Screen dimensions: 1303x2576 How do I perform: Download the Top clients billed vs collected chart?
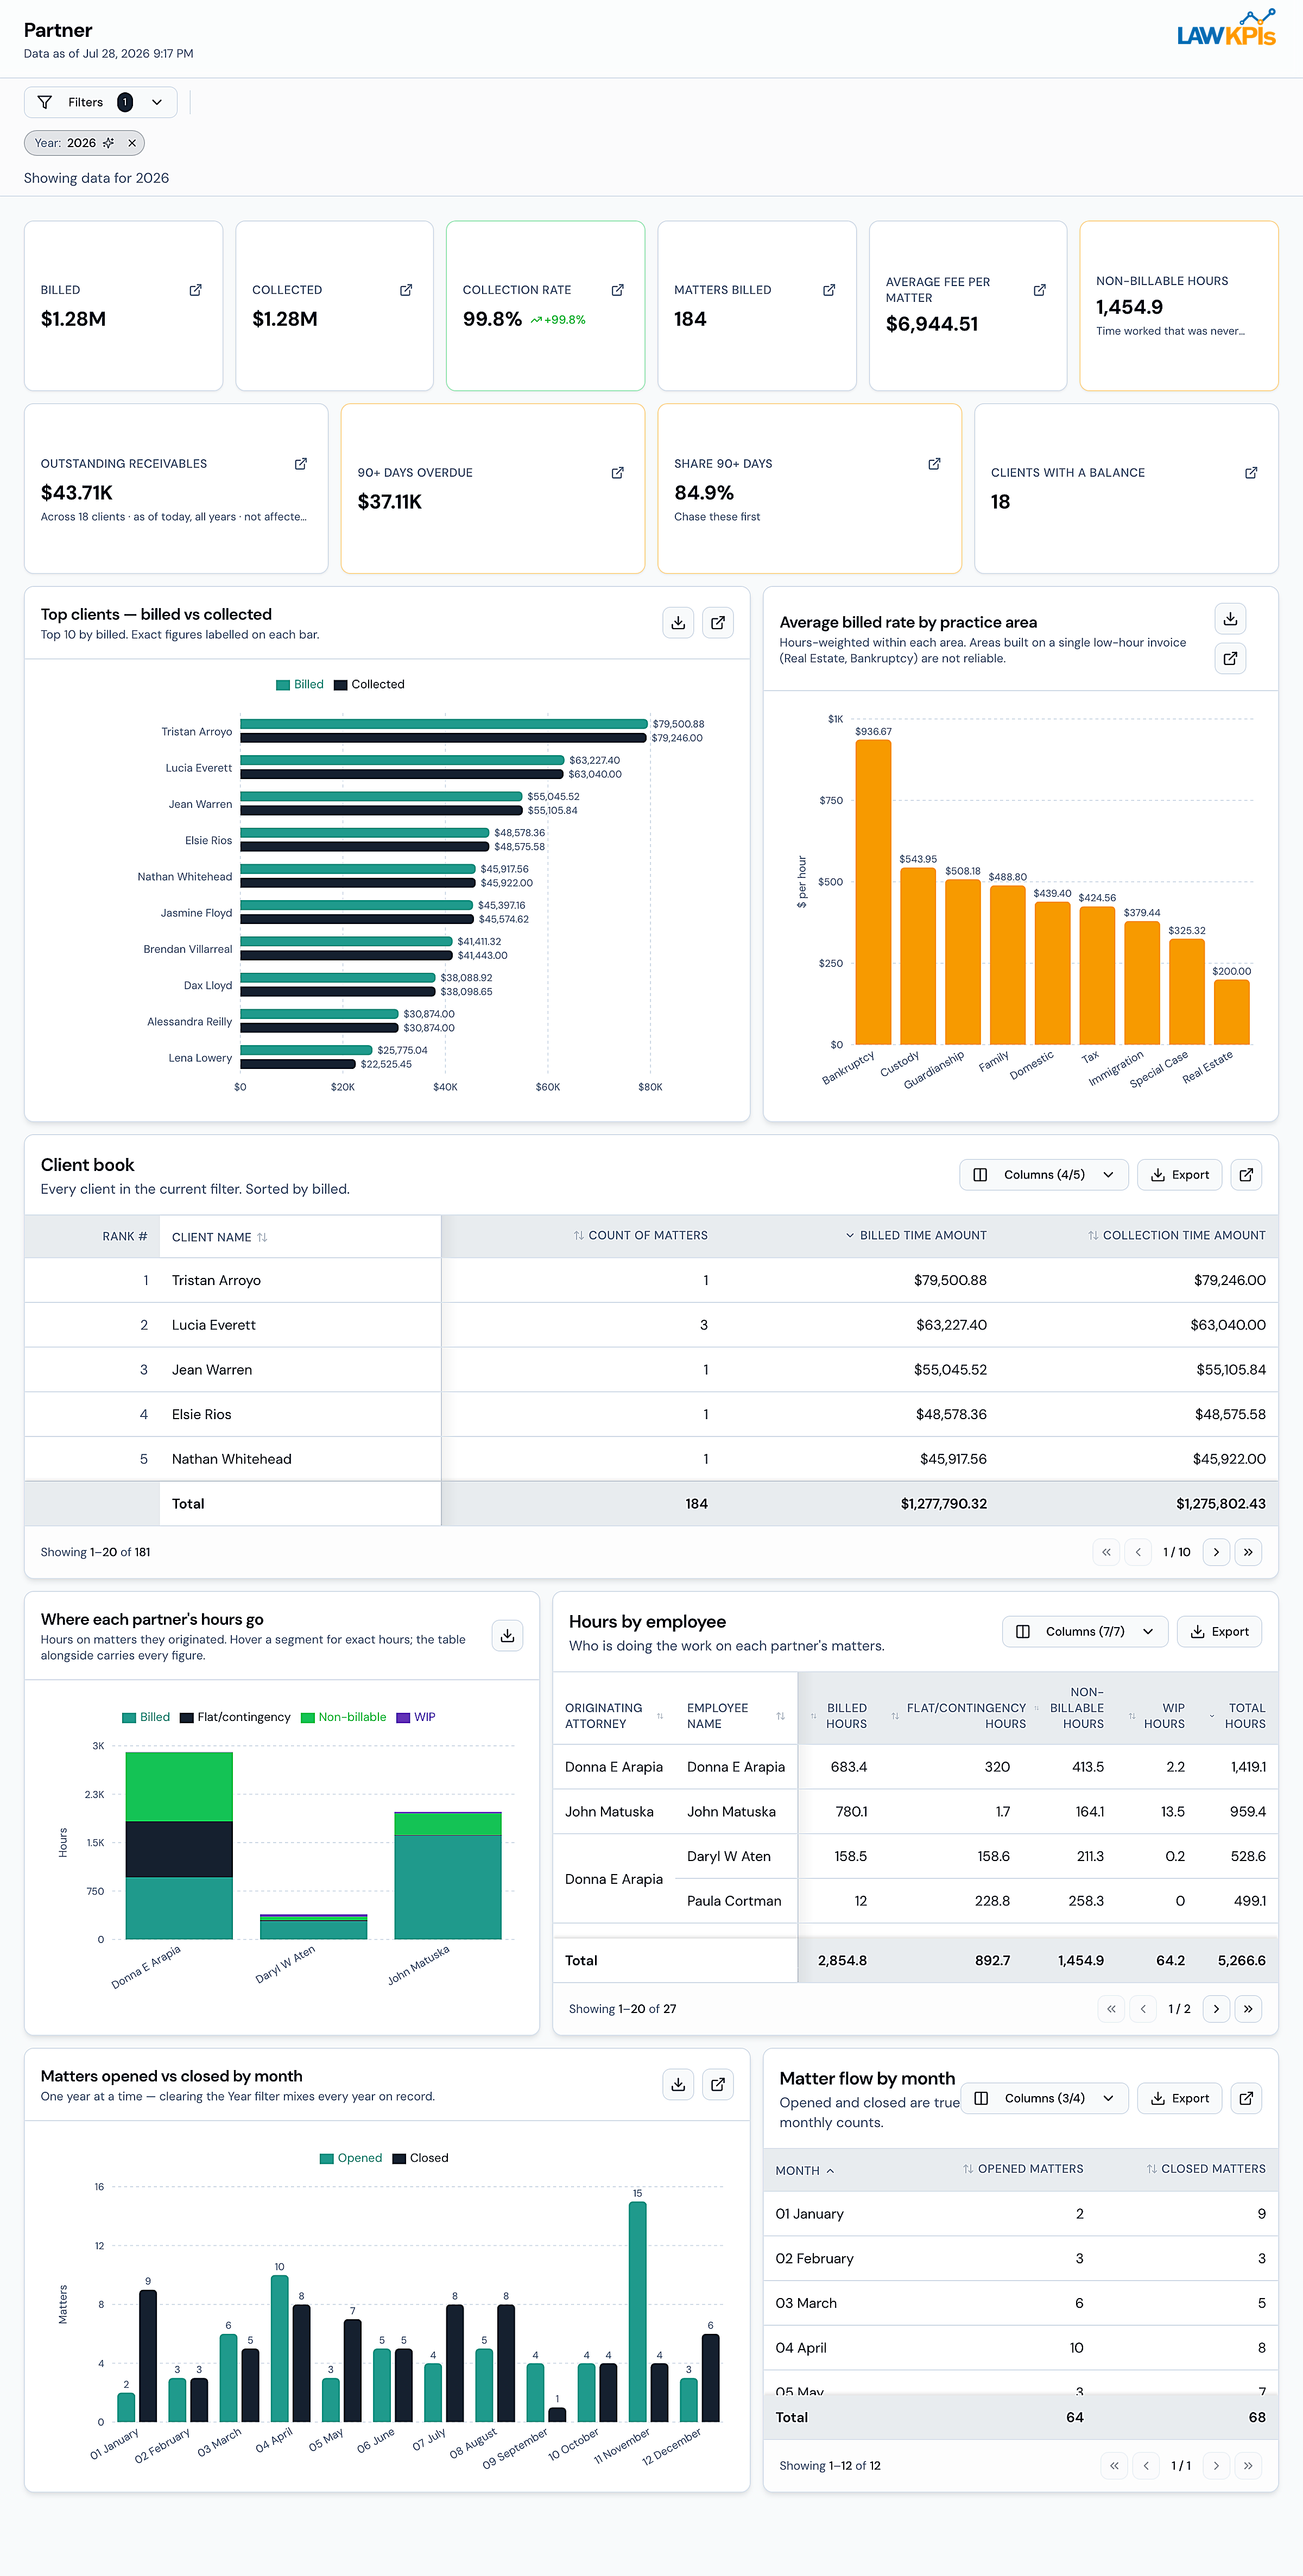point(678,623)
